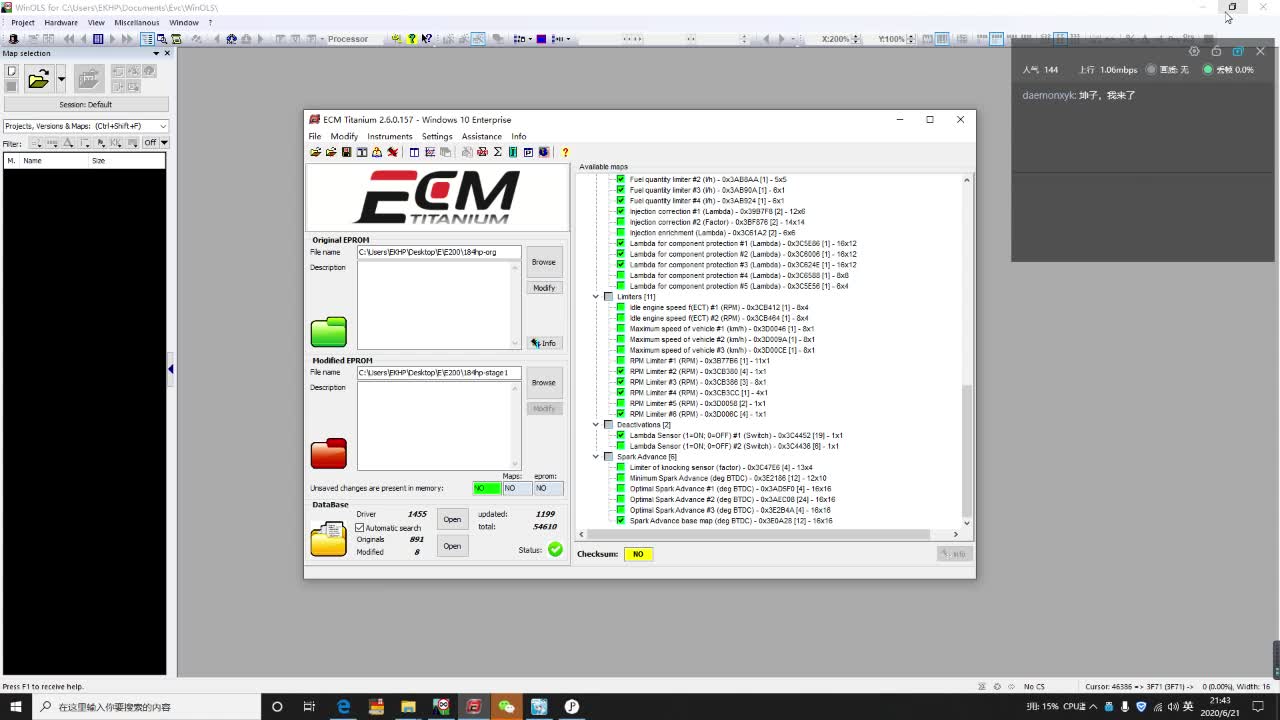The height and width of the screenshot is (720, 1280).
Task: Open the Instruments menu
Action: [390, 136]
